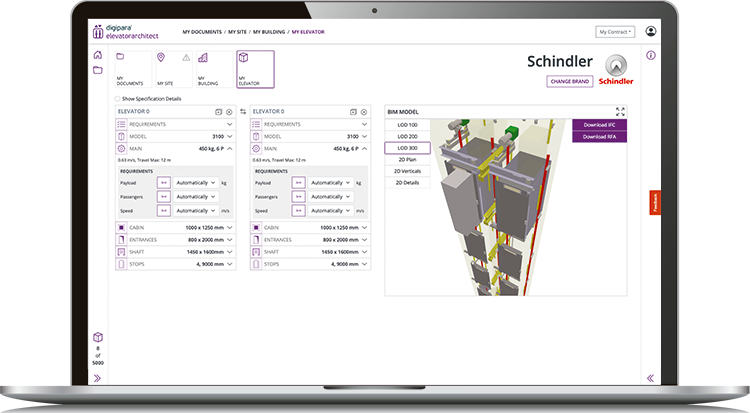This screenshot has height=413, width=750.
Task: Click the swap icon between the elevator panels
Action: (x=243, y=112)
